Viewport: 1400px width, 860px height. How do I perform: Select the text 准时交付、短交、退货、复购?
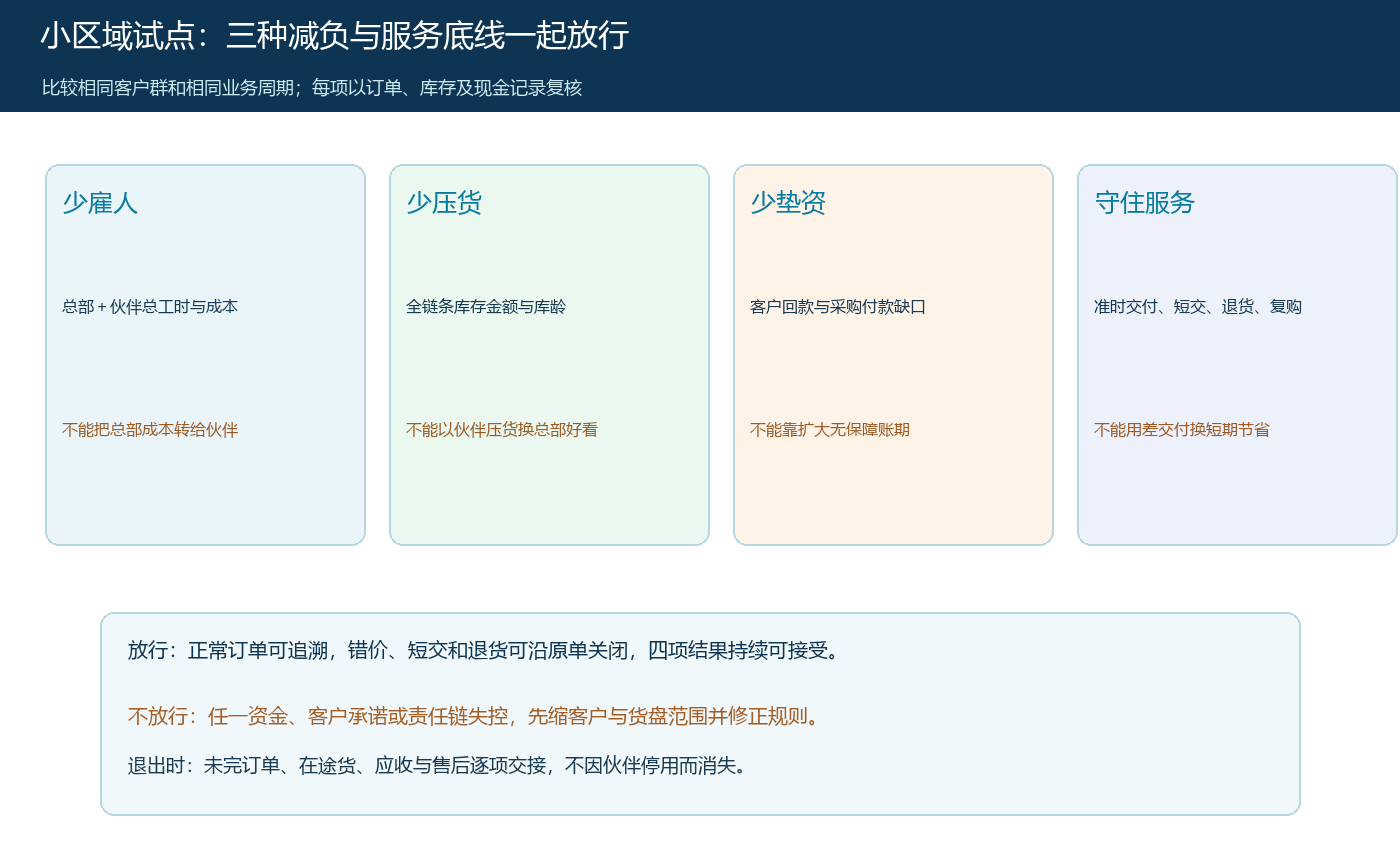click(x=1198, y=307)
